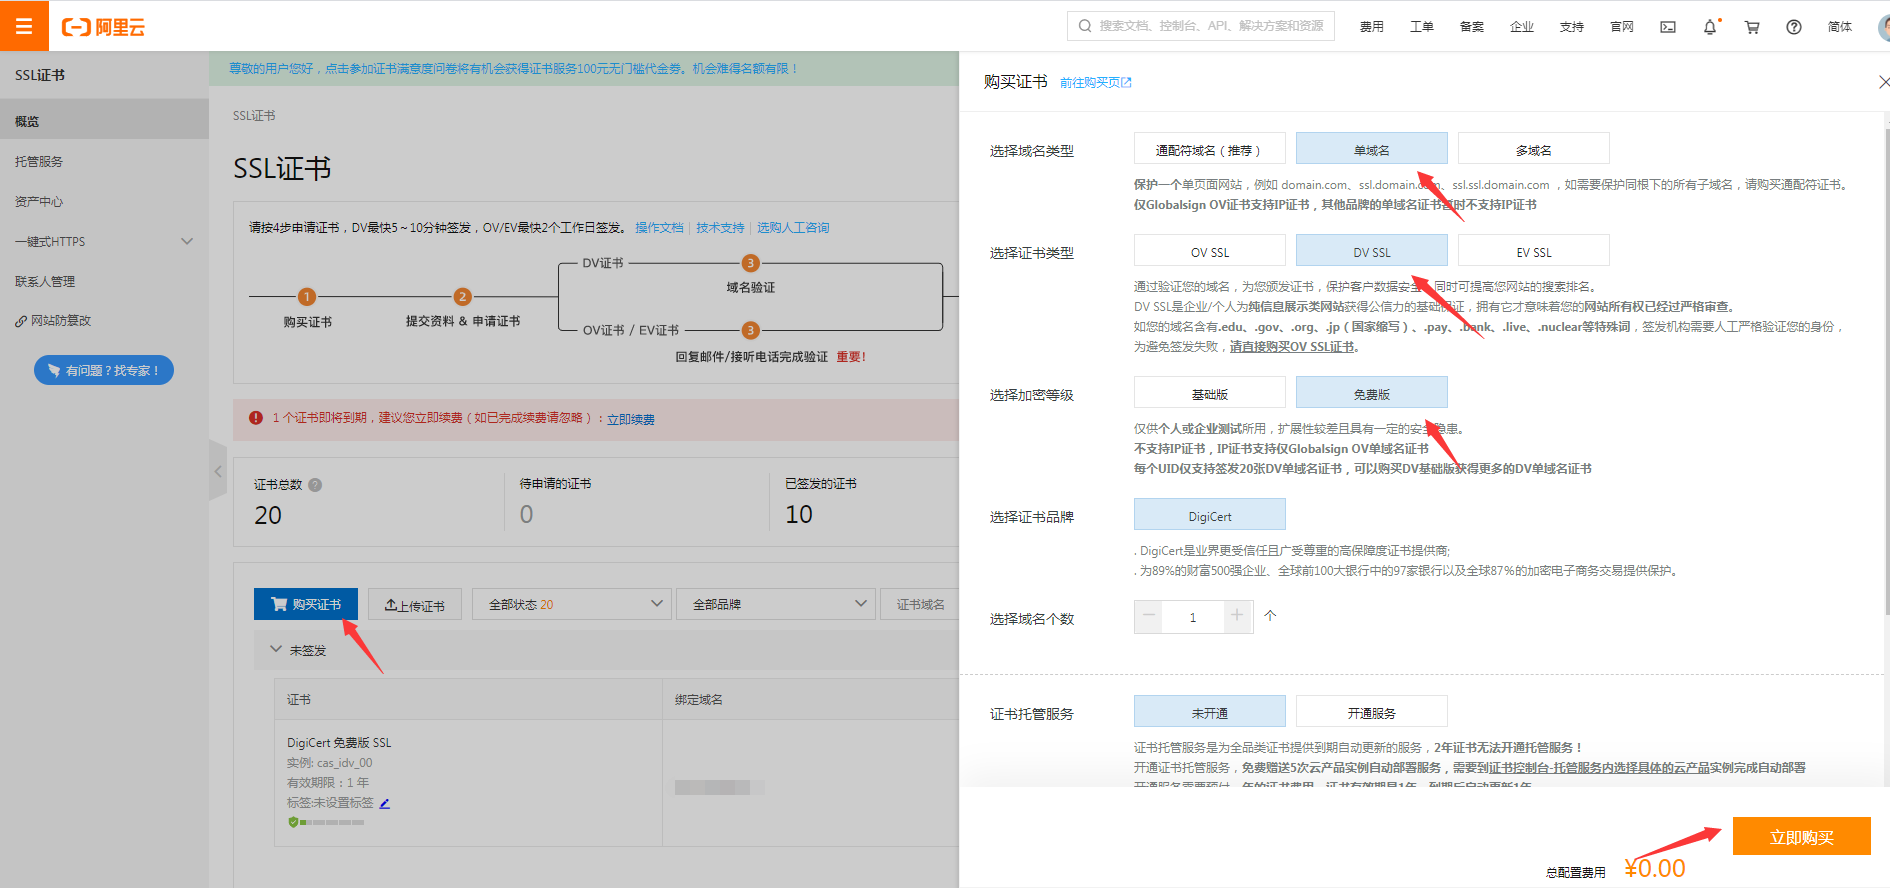The image size is (1890, 888).
Task: Decrease domain count with minus
Action: point(1148,617)
